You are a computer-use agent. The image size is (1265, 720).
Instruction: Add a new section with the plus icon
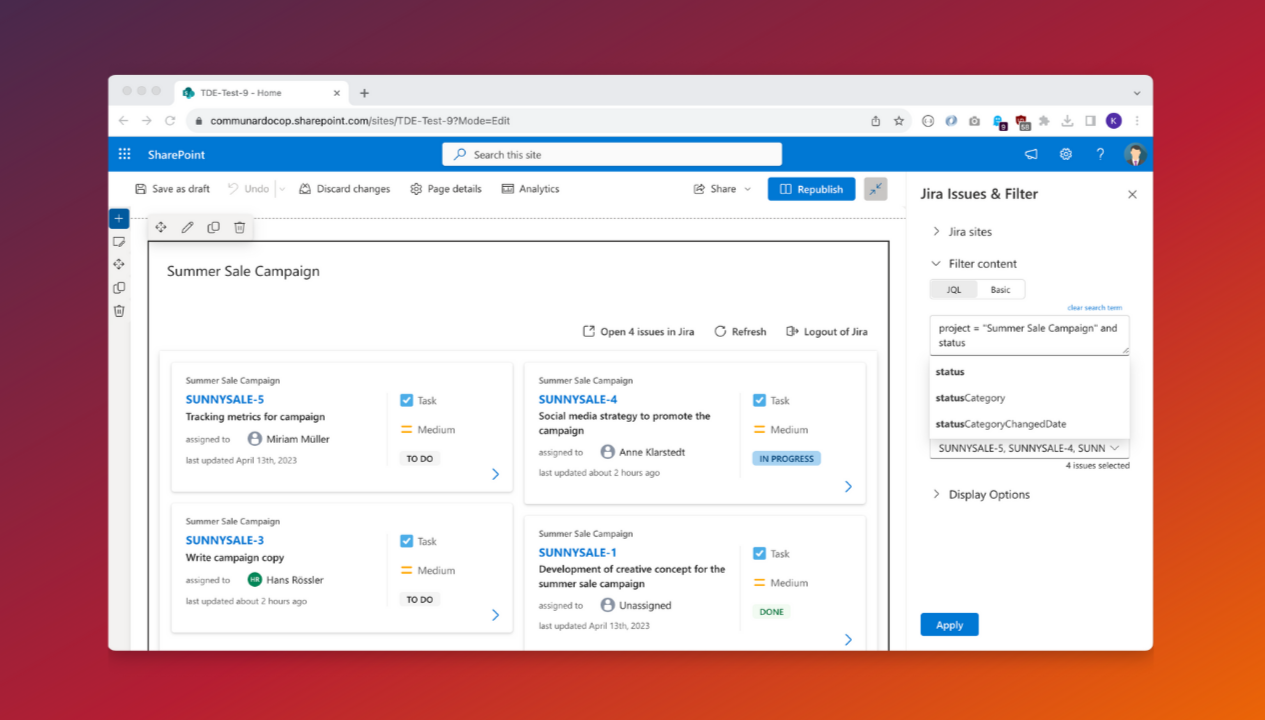click(119, 219)
